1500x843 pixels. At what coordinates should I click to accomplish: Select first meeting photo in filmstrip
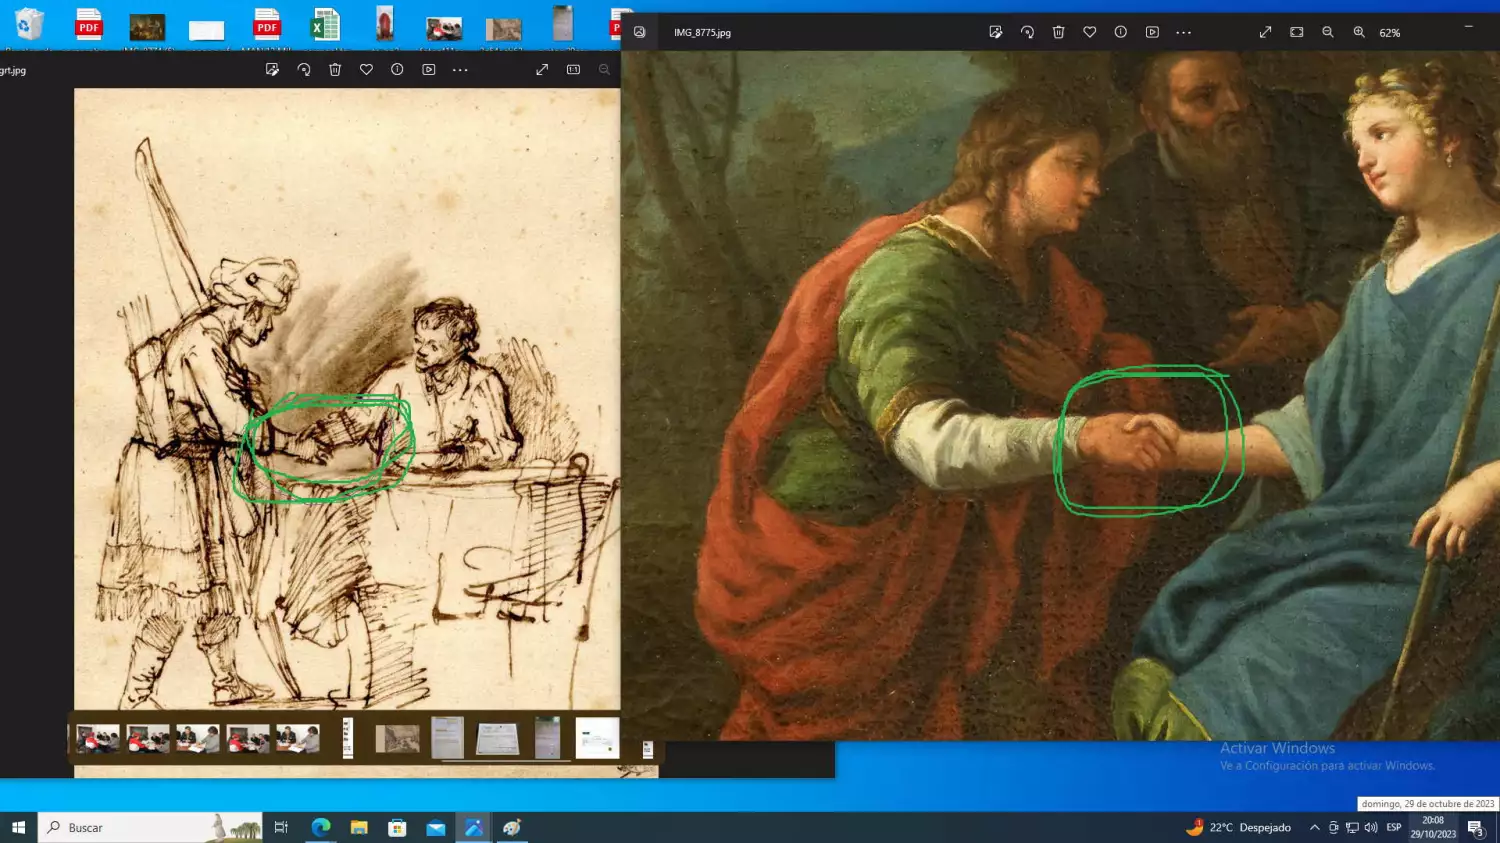coord(98,739)
